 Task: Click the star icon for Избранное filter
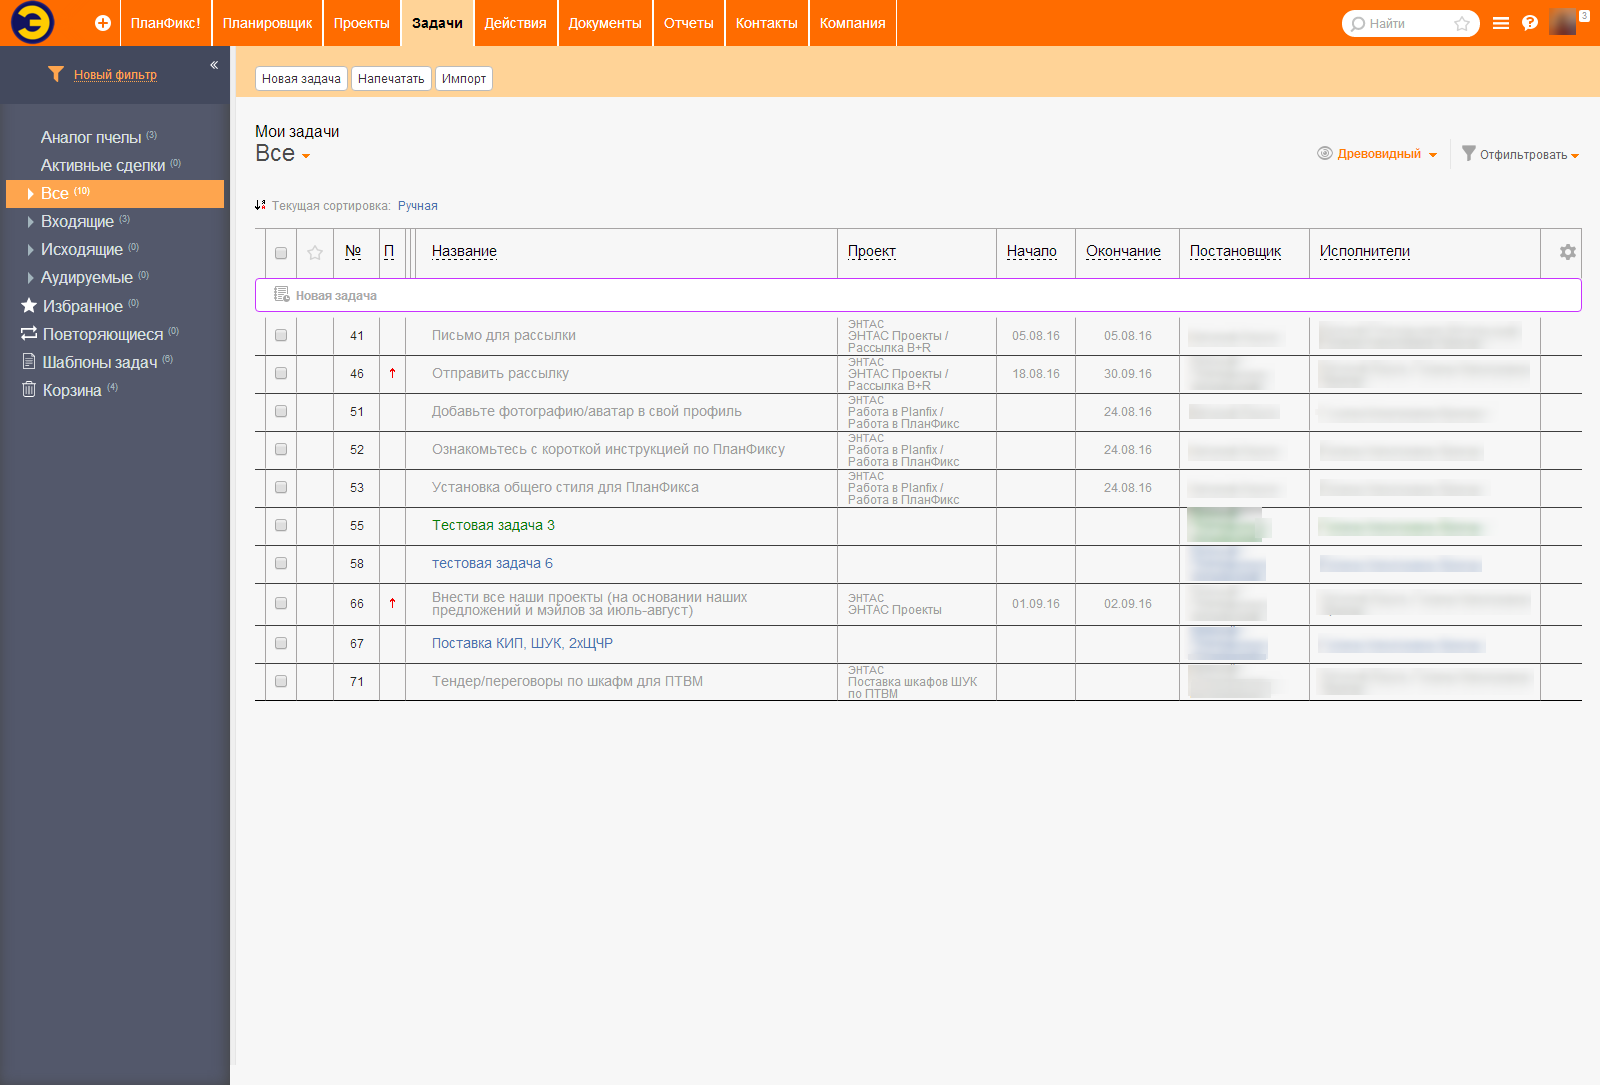pyautogui.click(x=28, y=306)
